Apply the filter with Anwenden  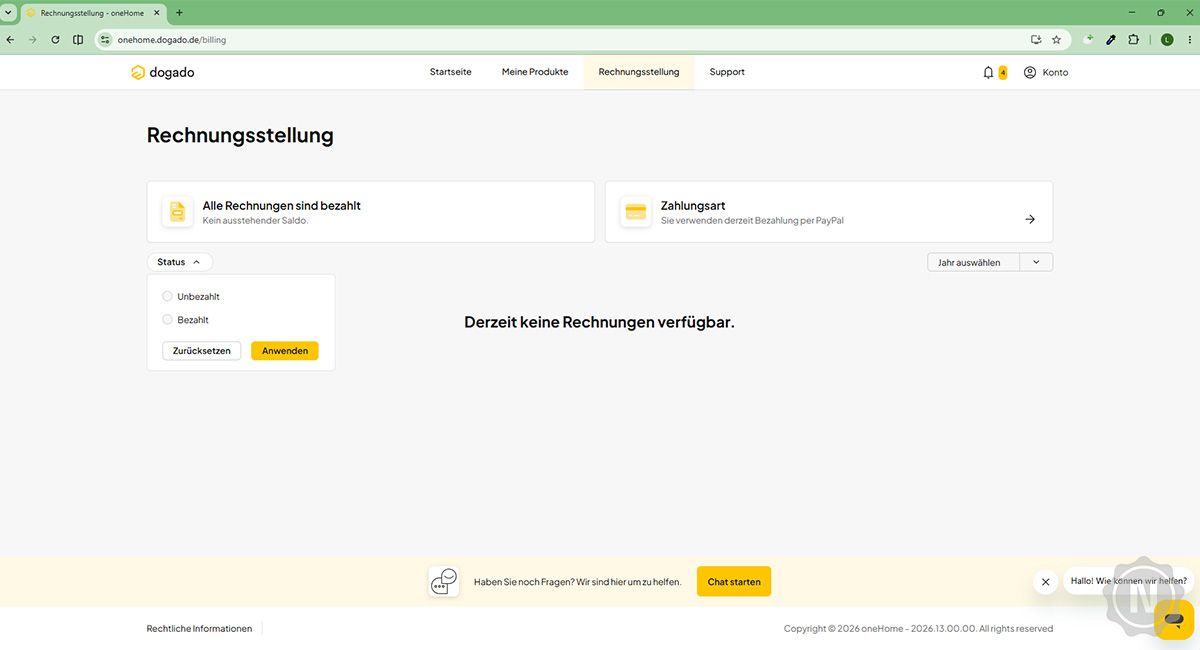pyautogui.click(x=285, y=351)
